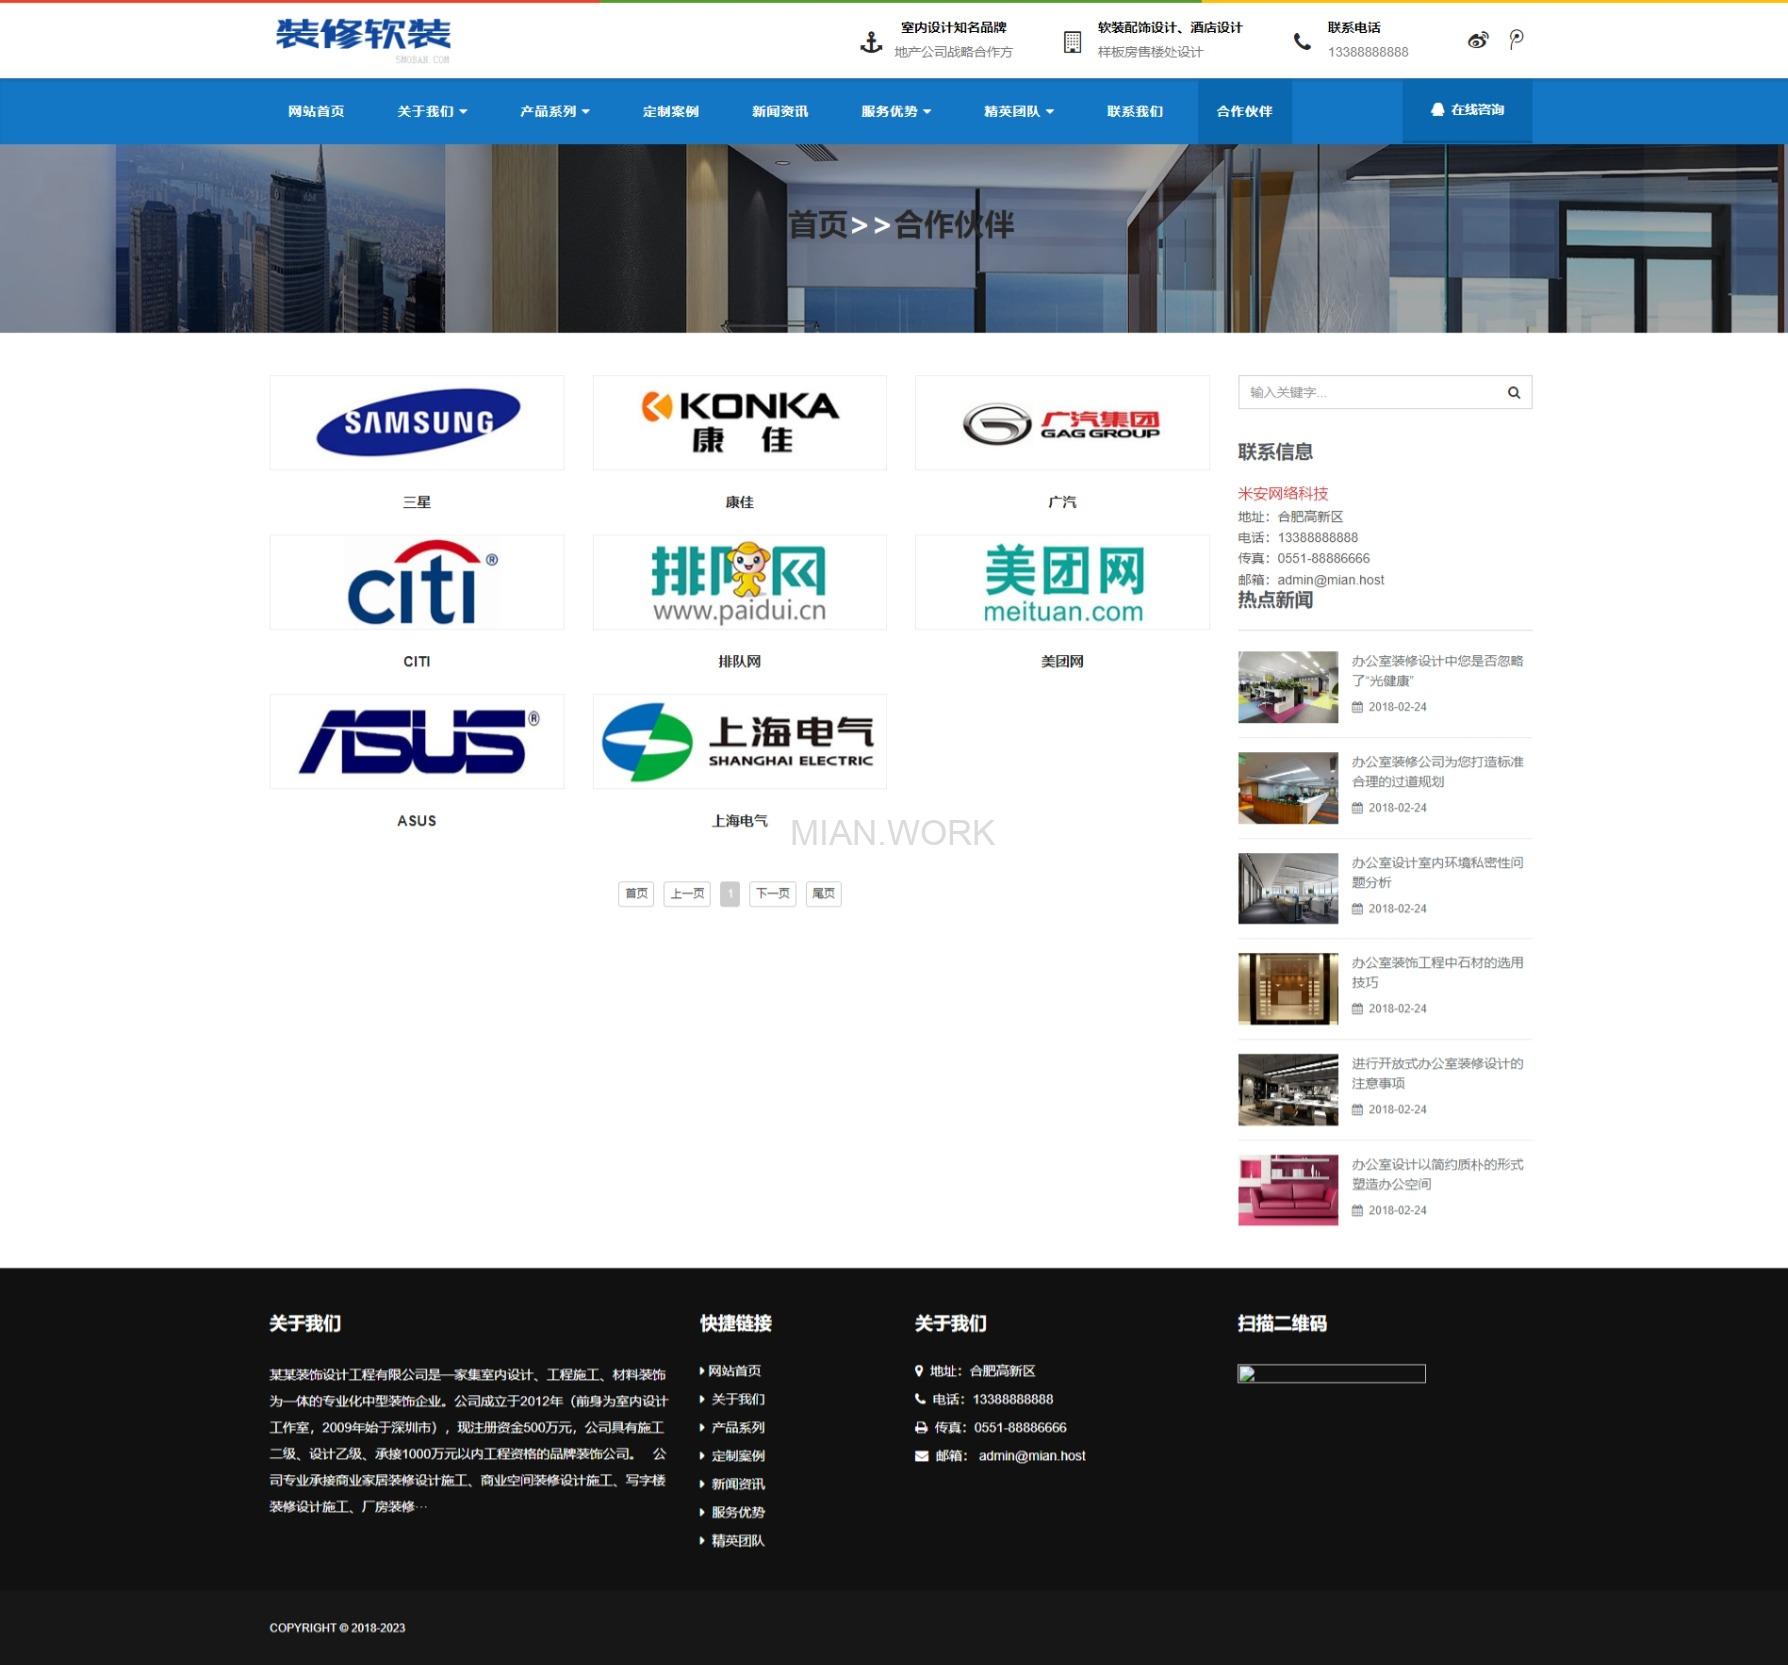Viewport: 1788px width, 1665px height.
Task: Open the Citi partner logo
Action: (x=417, y=582)
